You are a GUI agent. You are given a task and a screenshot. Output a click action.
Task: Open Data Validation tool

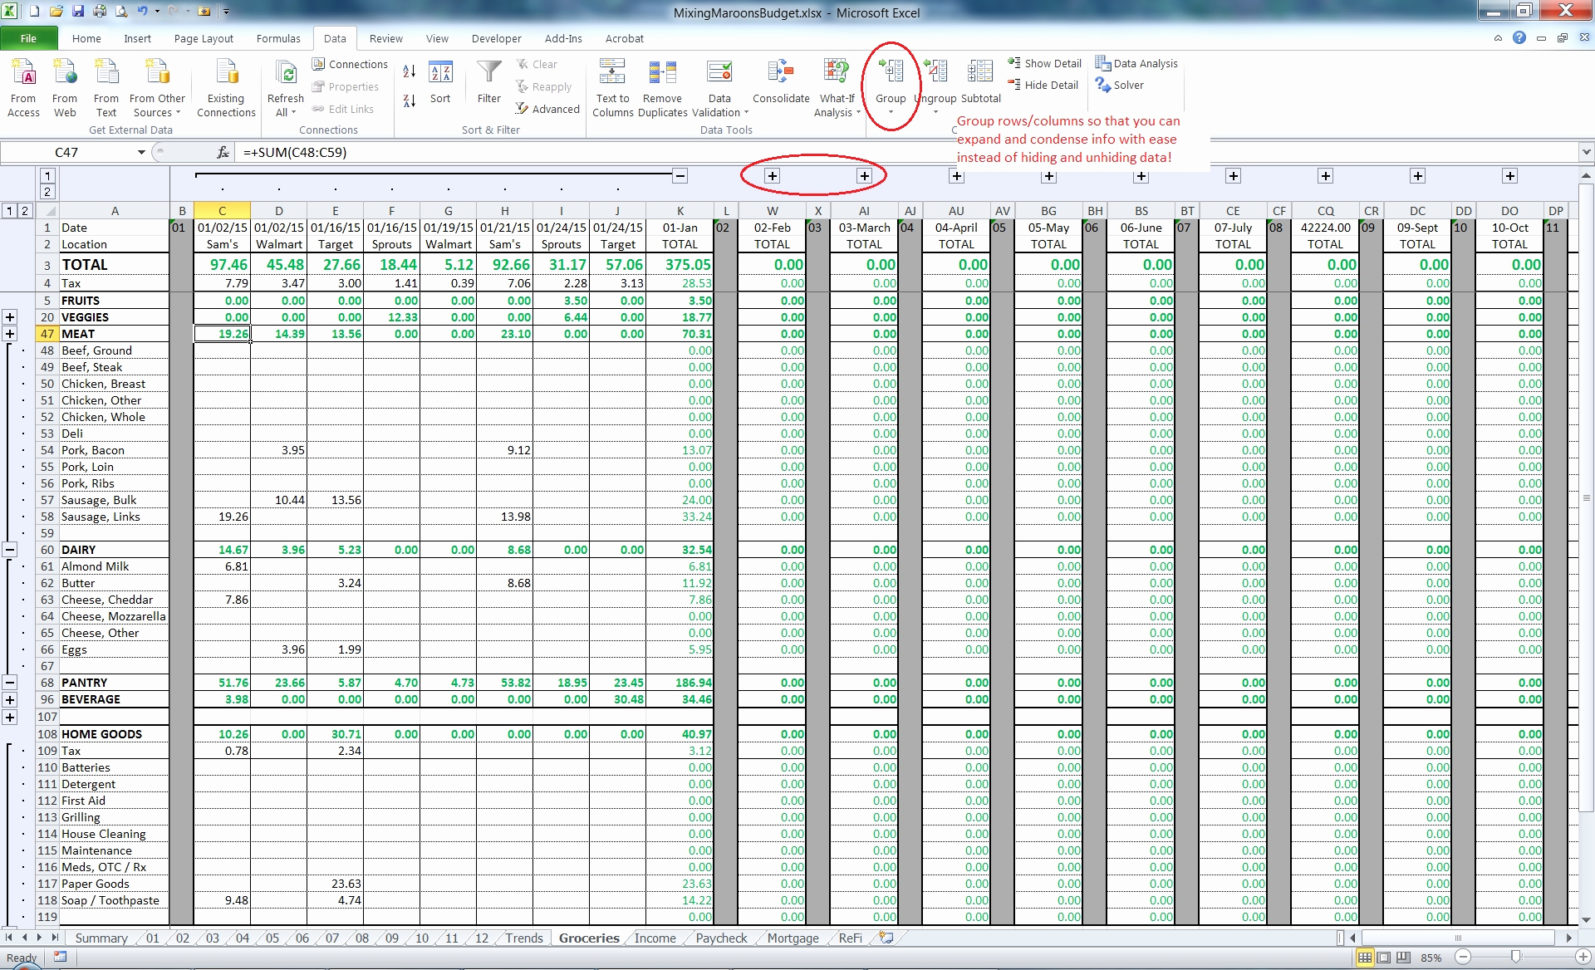[x=719, y=88]
